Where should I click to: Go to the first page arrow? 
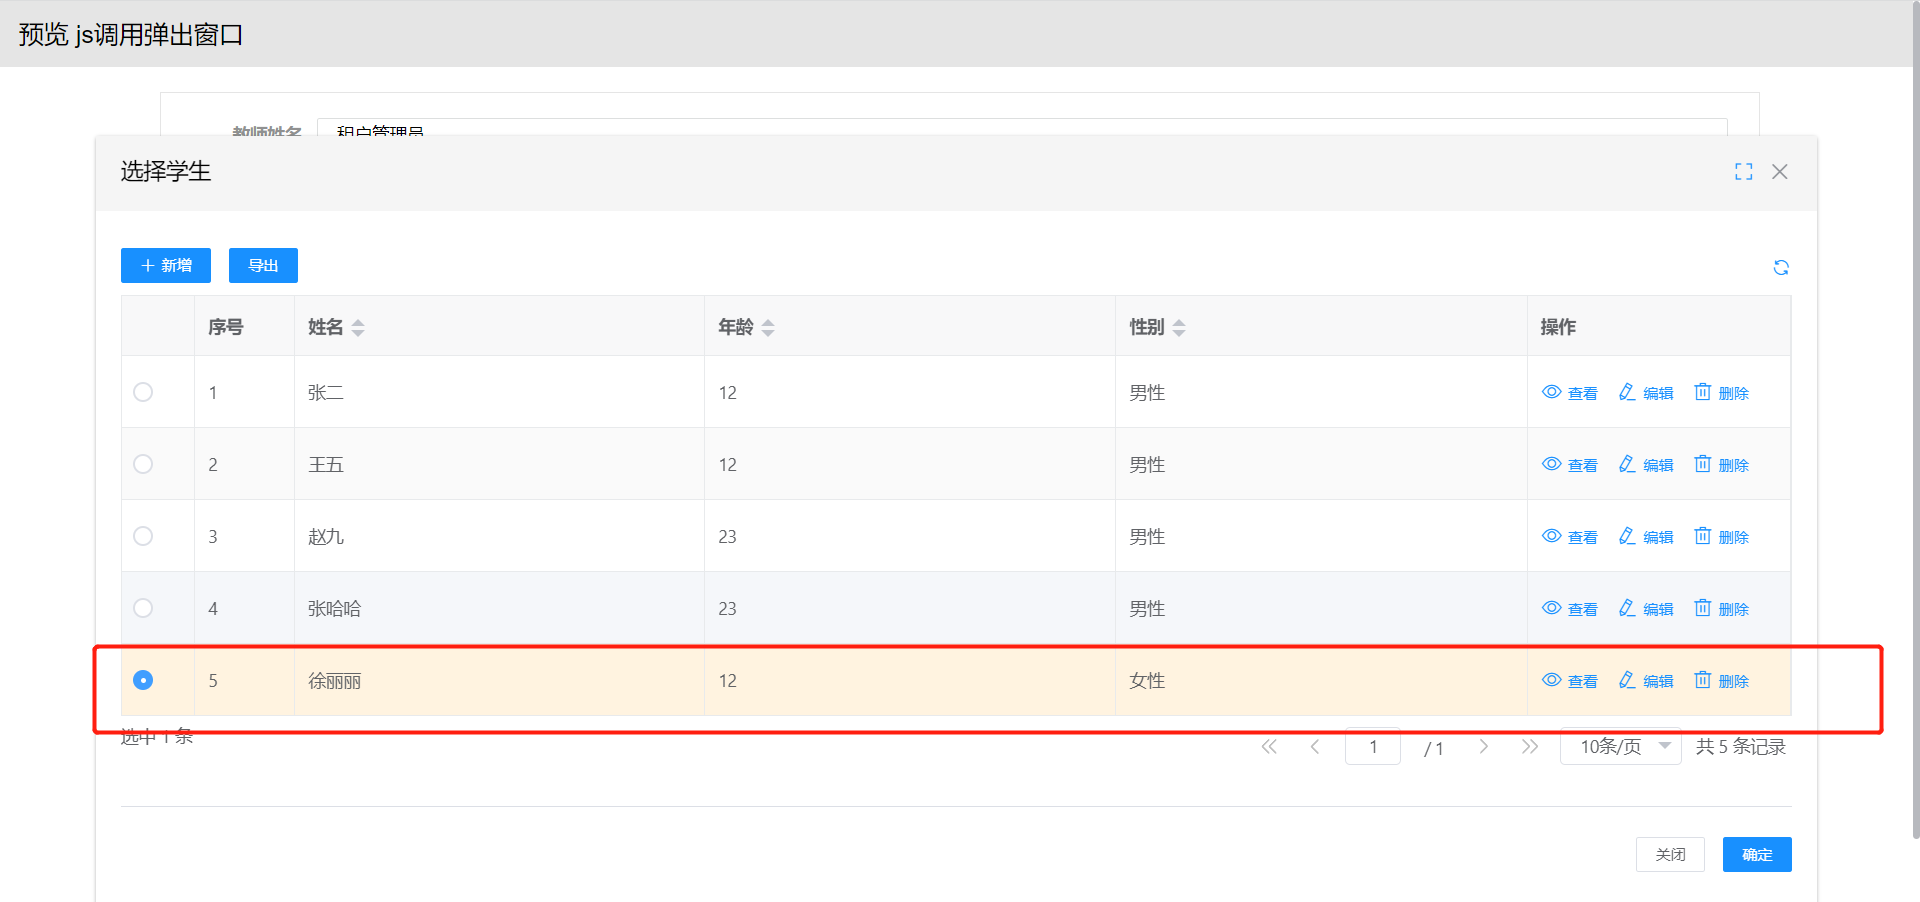pyautogui.click(x=1269, y=747)
